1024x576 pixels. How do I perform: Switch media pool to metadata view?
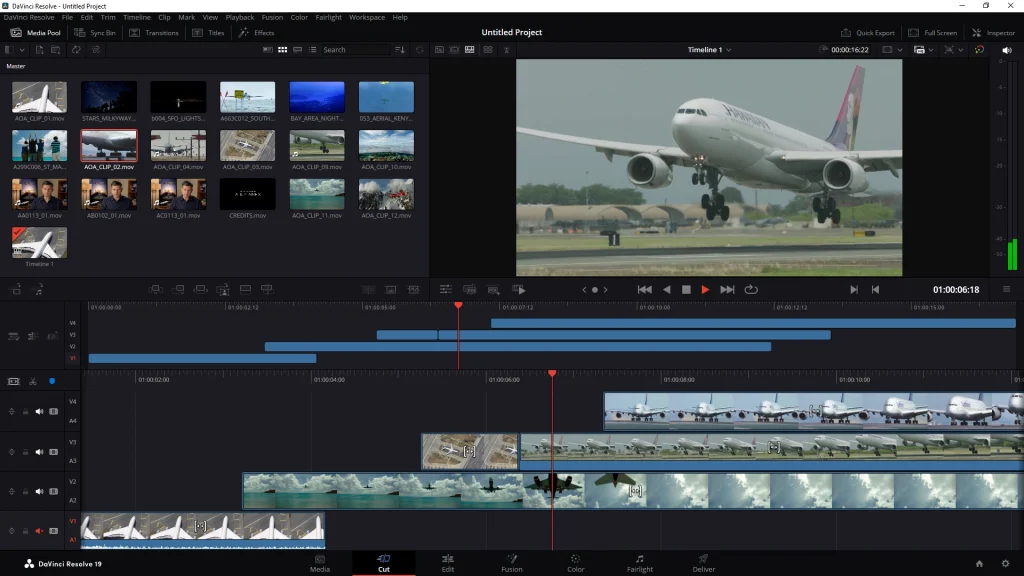[x=268, y=50]
